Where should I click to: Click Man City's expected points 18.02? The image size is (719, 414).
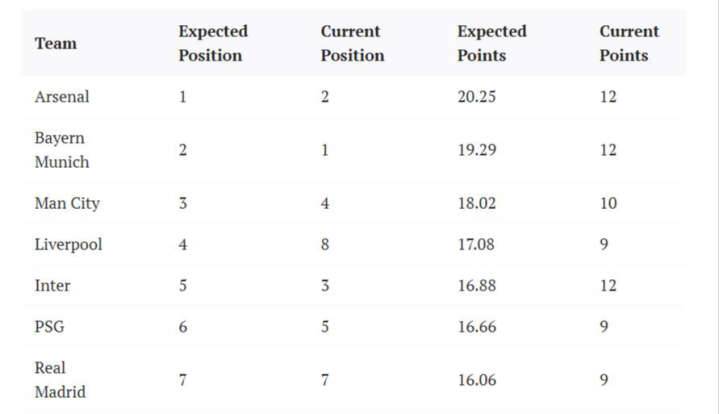(x=476, y=203)
